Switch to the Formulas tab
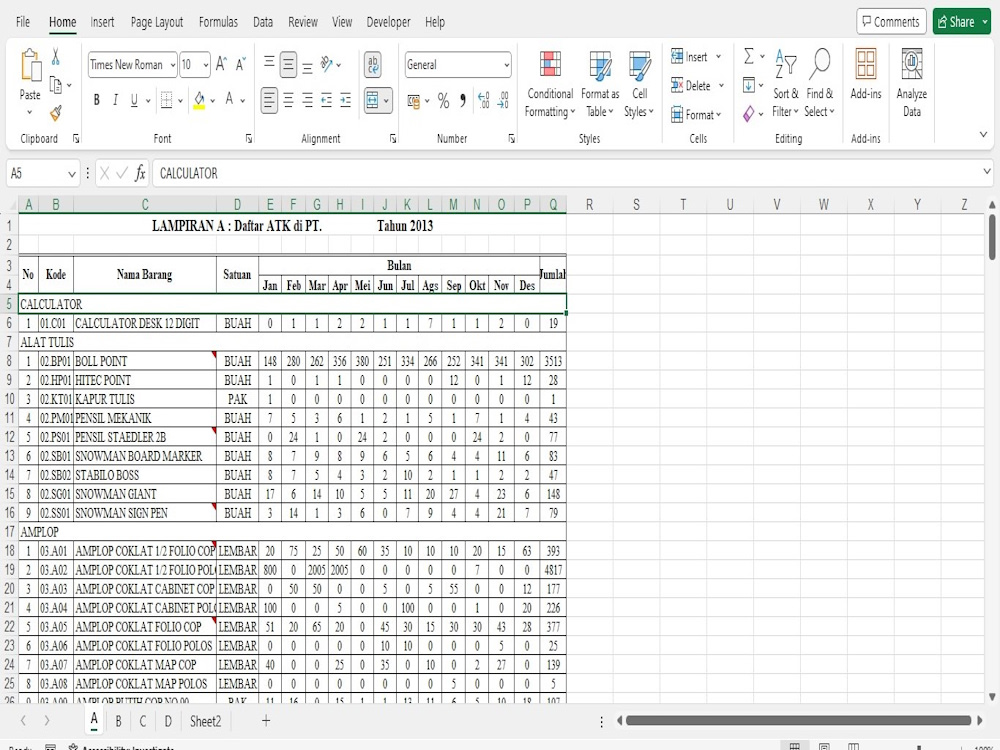This screenshot has height=750, width=1000. pyautogui.click(x=218, y=22)
